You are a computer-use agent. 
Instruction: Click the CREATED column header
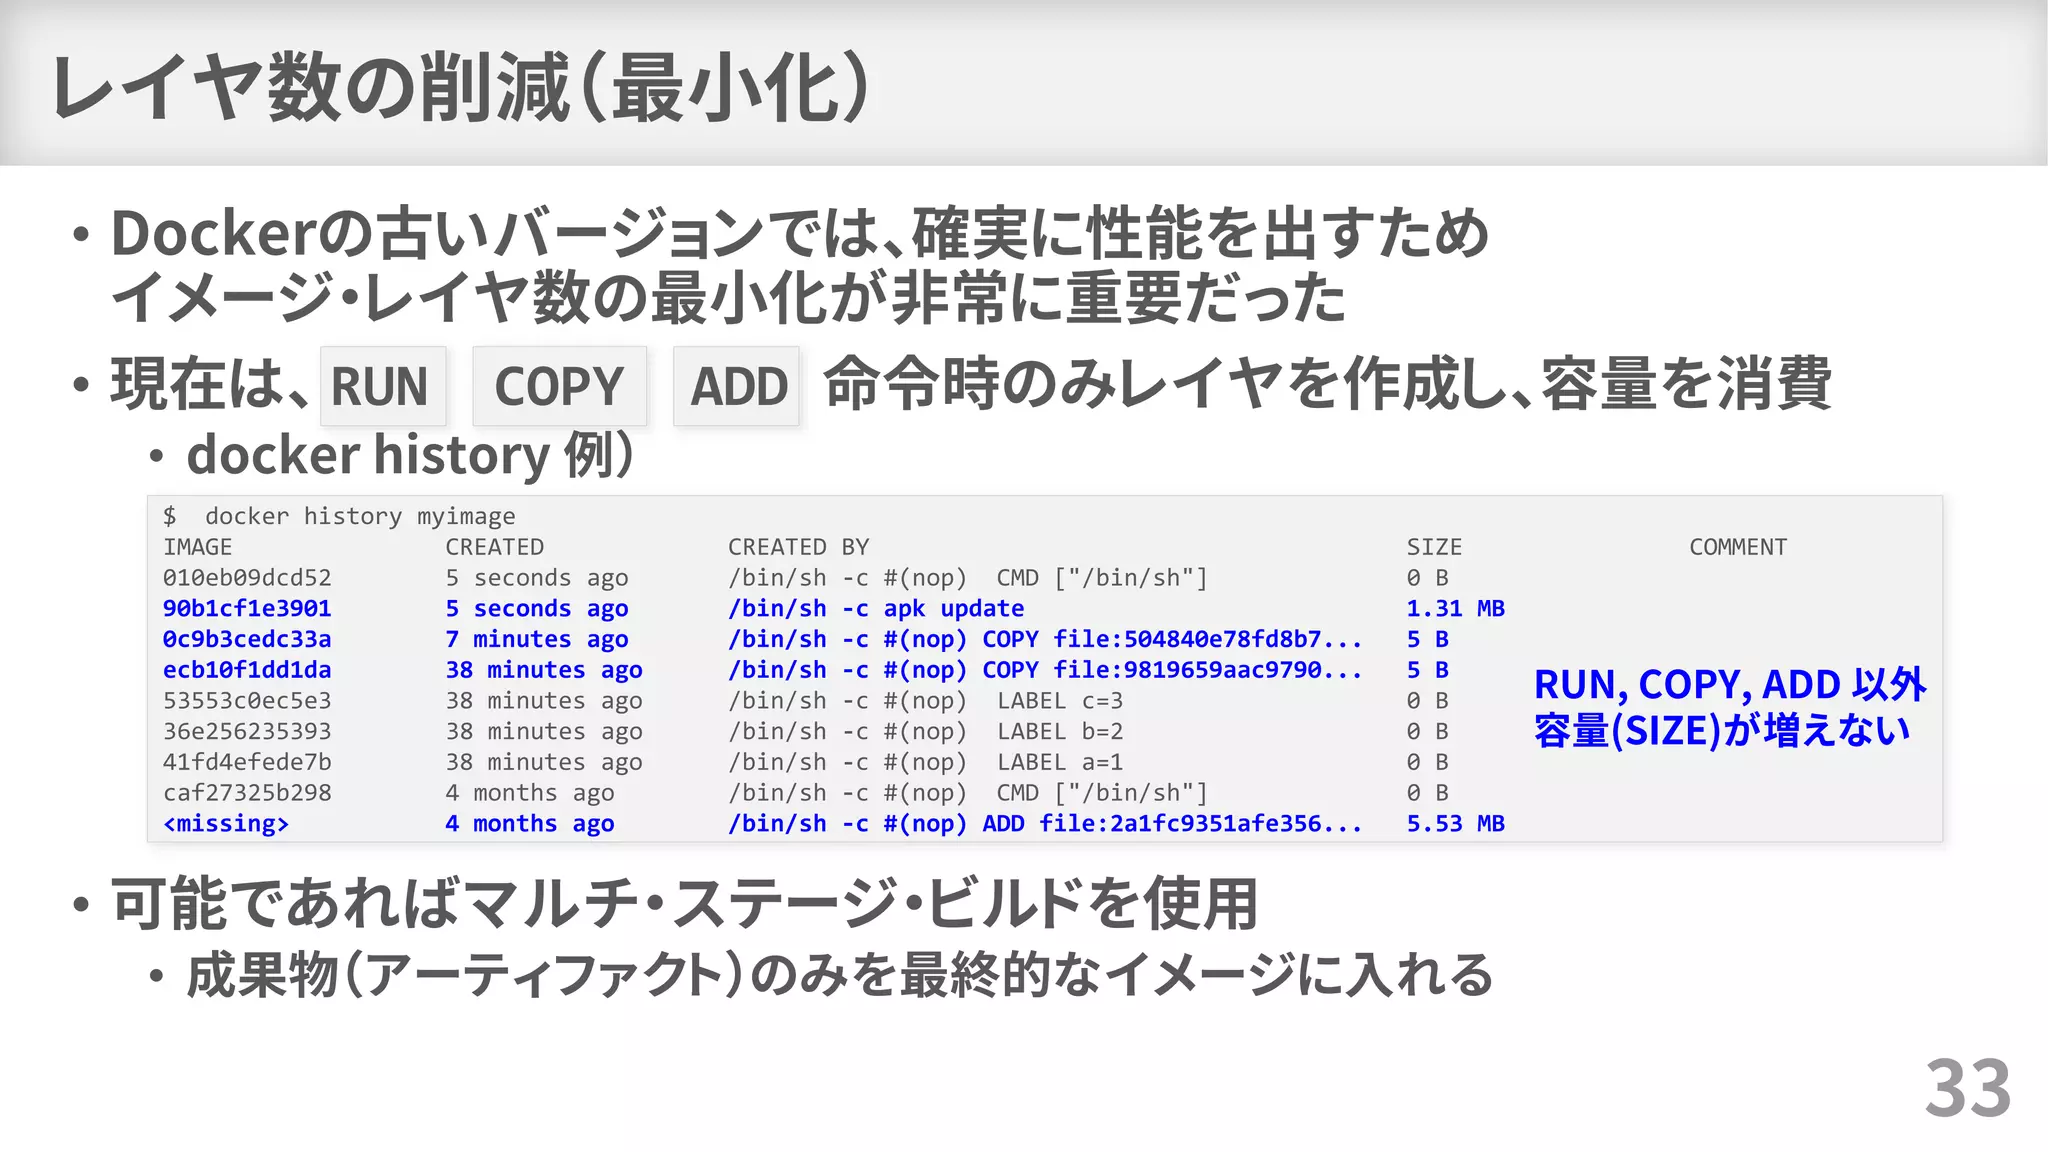click(495, 547)
